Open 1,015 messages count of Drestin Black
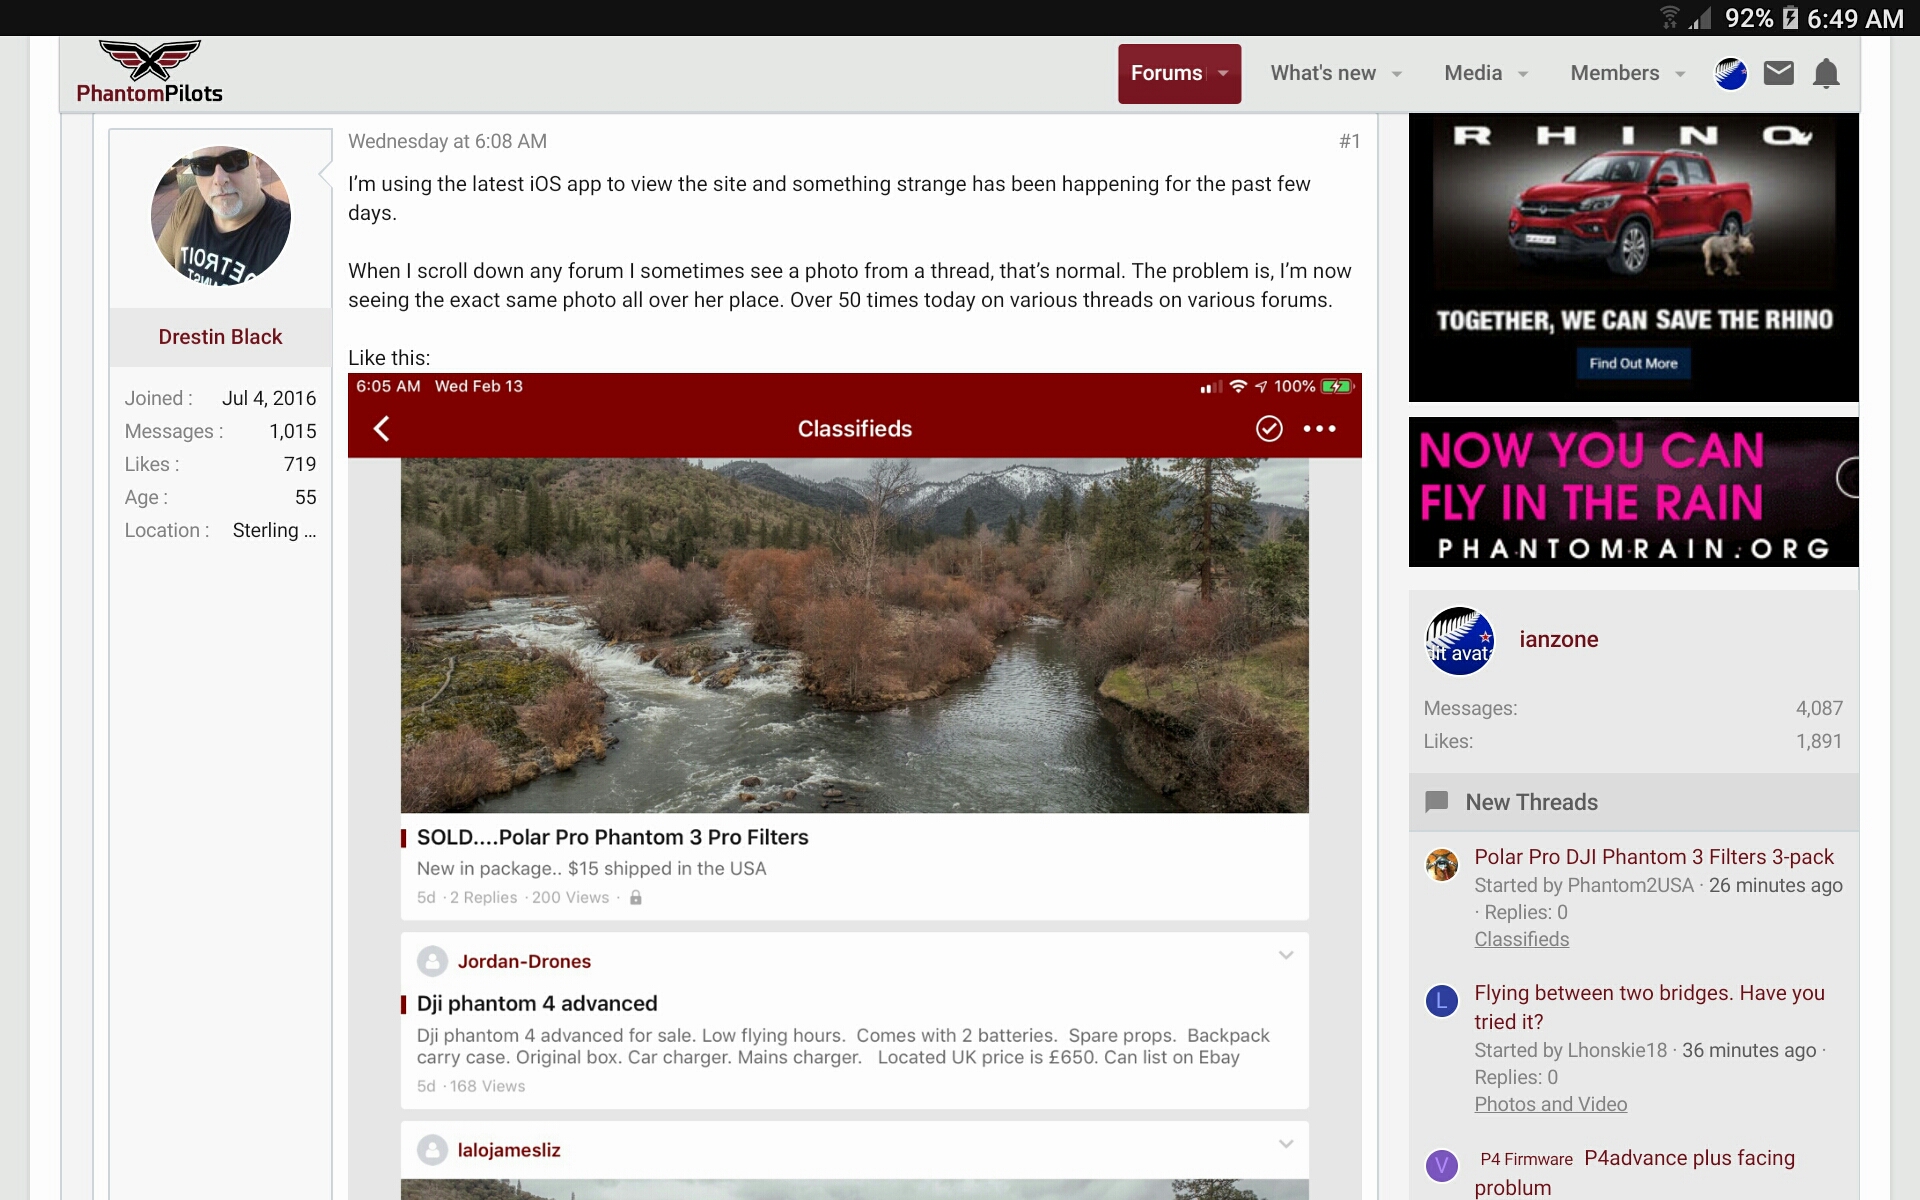This screenshot has height=1200, width=1920. pyautogui.click(x=292, y=431)
